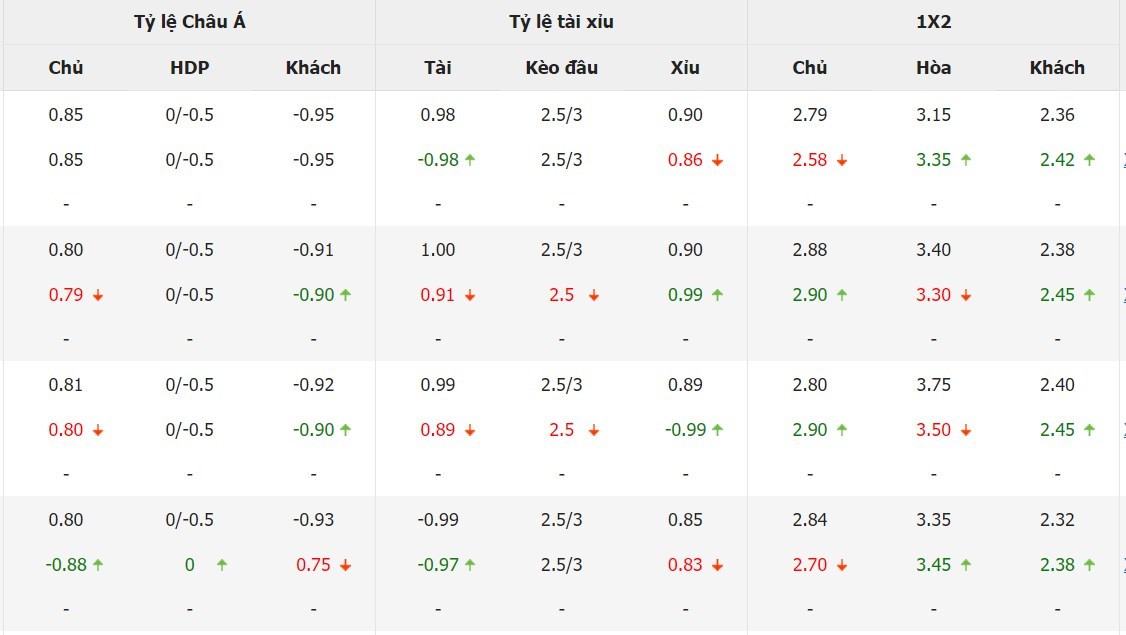Click the green up arrow beside 3.45

coord(965,565)
